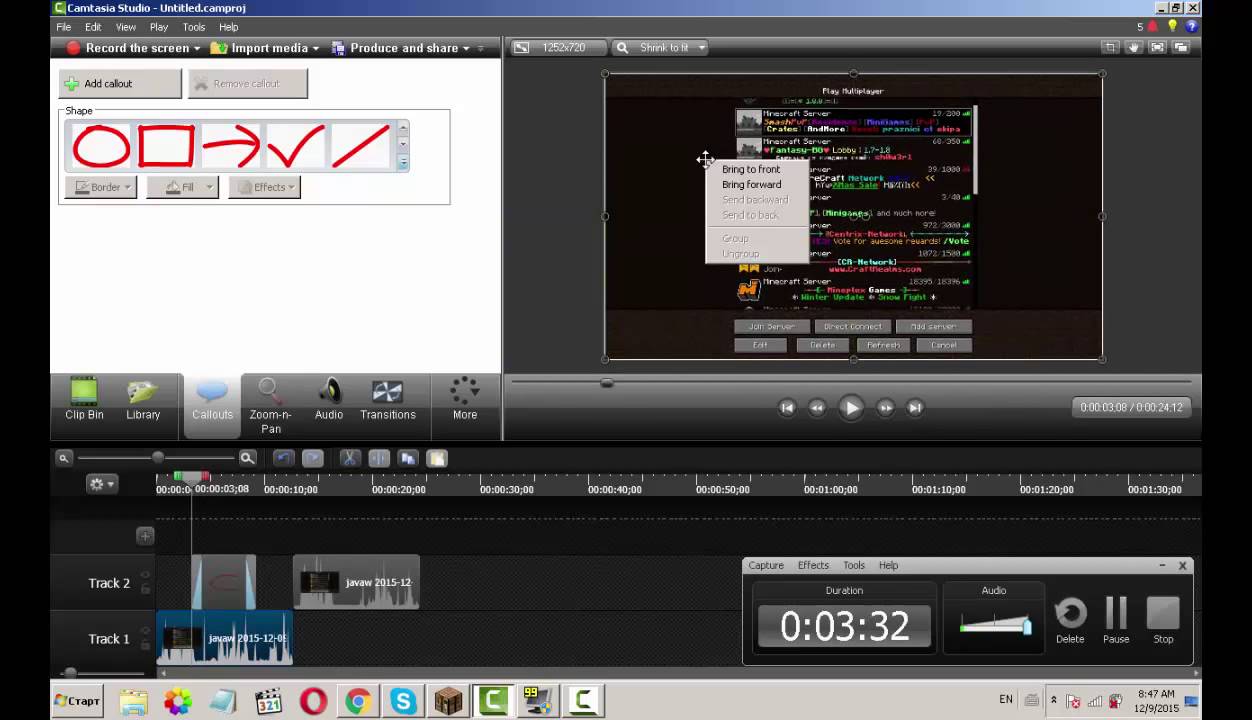Click the Add callout button
The height and width of the screenshot is (720, 1252).
[x=120, y=83]
